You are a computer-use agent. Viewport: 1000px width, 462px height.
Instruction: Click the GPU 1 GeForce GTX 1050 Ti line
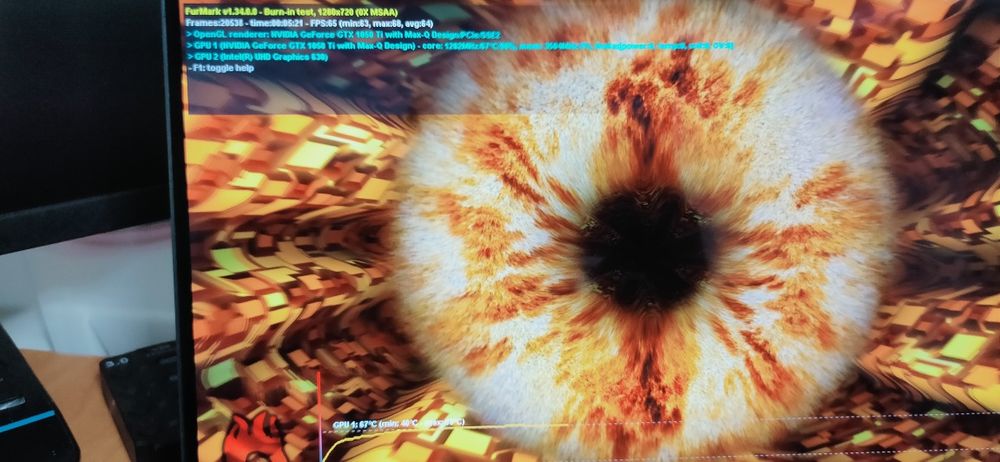(x=460, y=46)
